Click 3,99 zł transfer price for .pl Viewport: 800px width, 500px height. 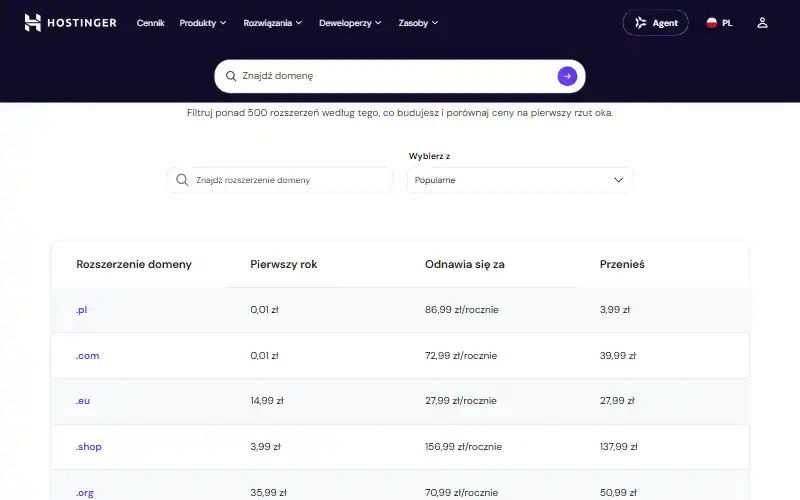click(x=615, y=310)
